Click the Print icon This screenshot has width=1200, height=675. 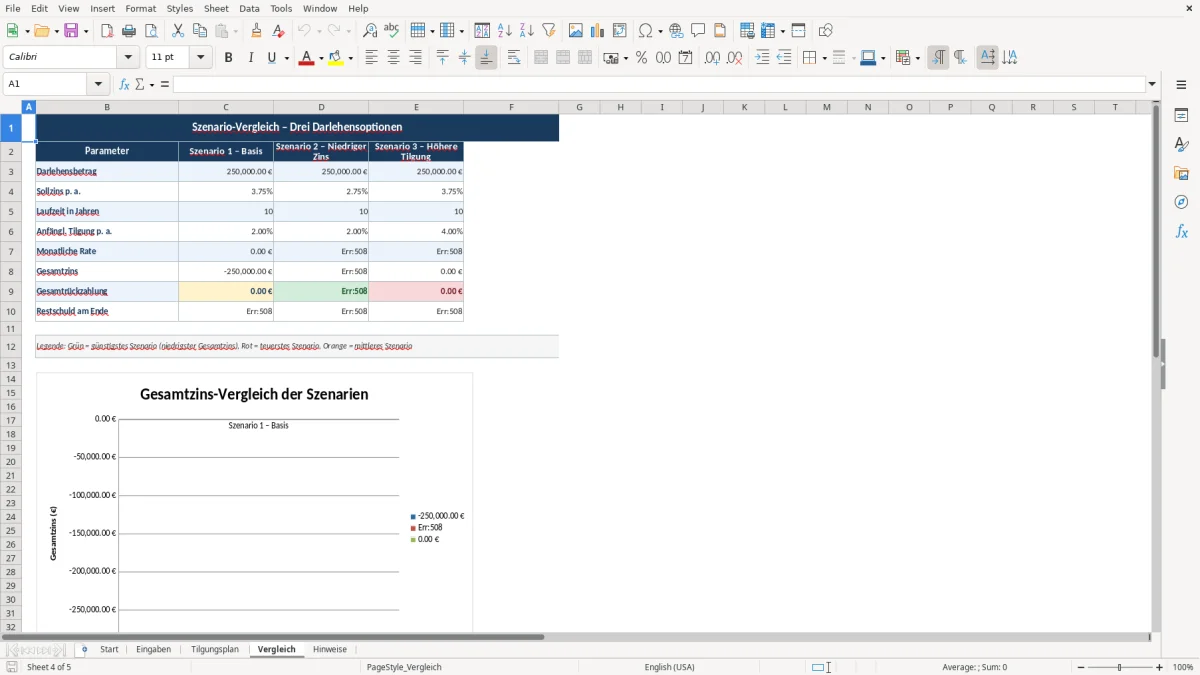point(129,31)
